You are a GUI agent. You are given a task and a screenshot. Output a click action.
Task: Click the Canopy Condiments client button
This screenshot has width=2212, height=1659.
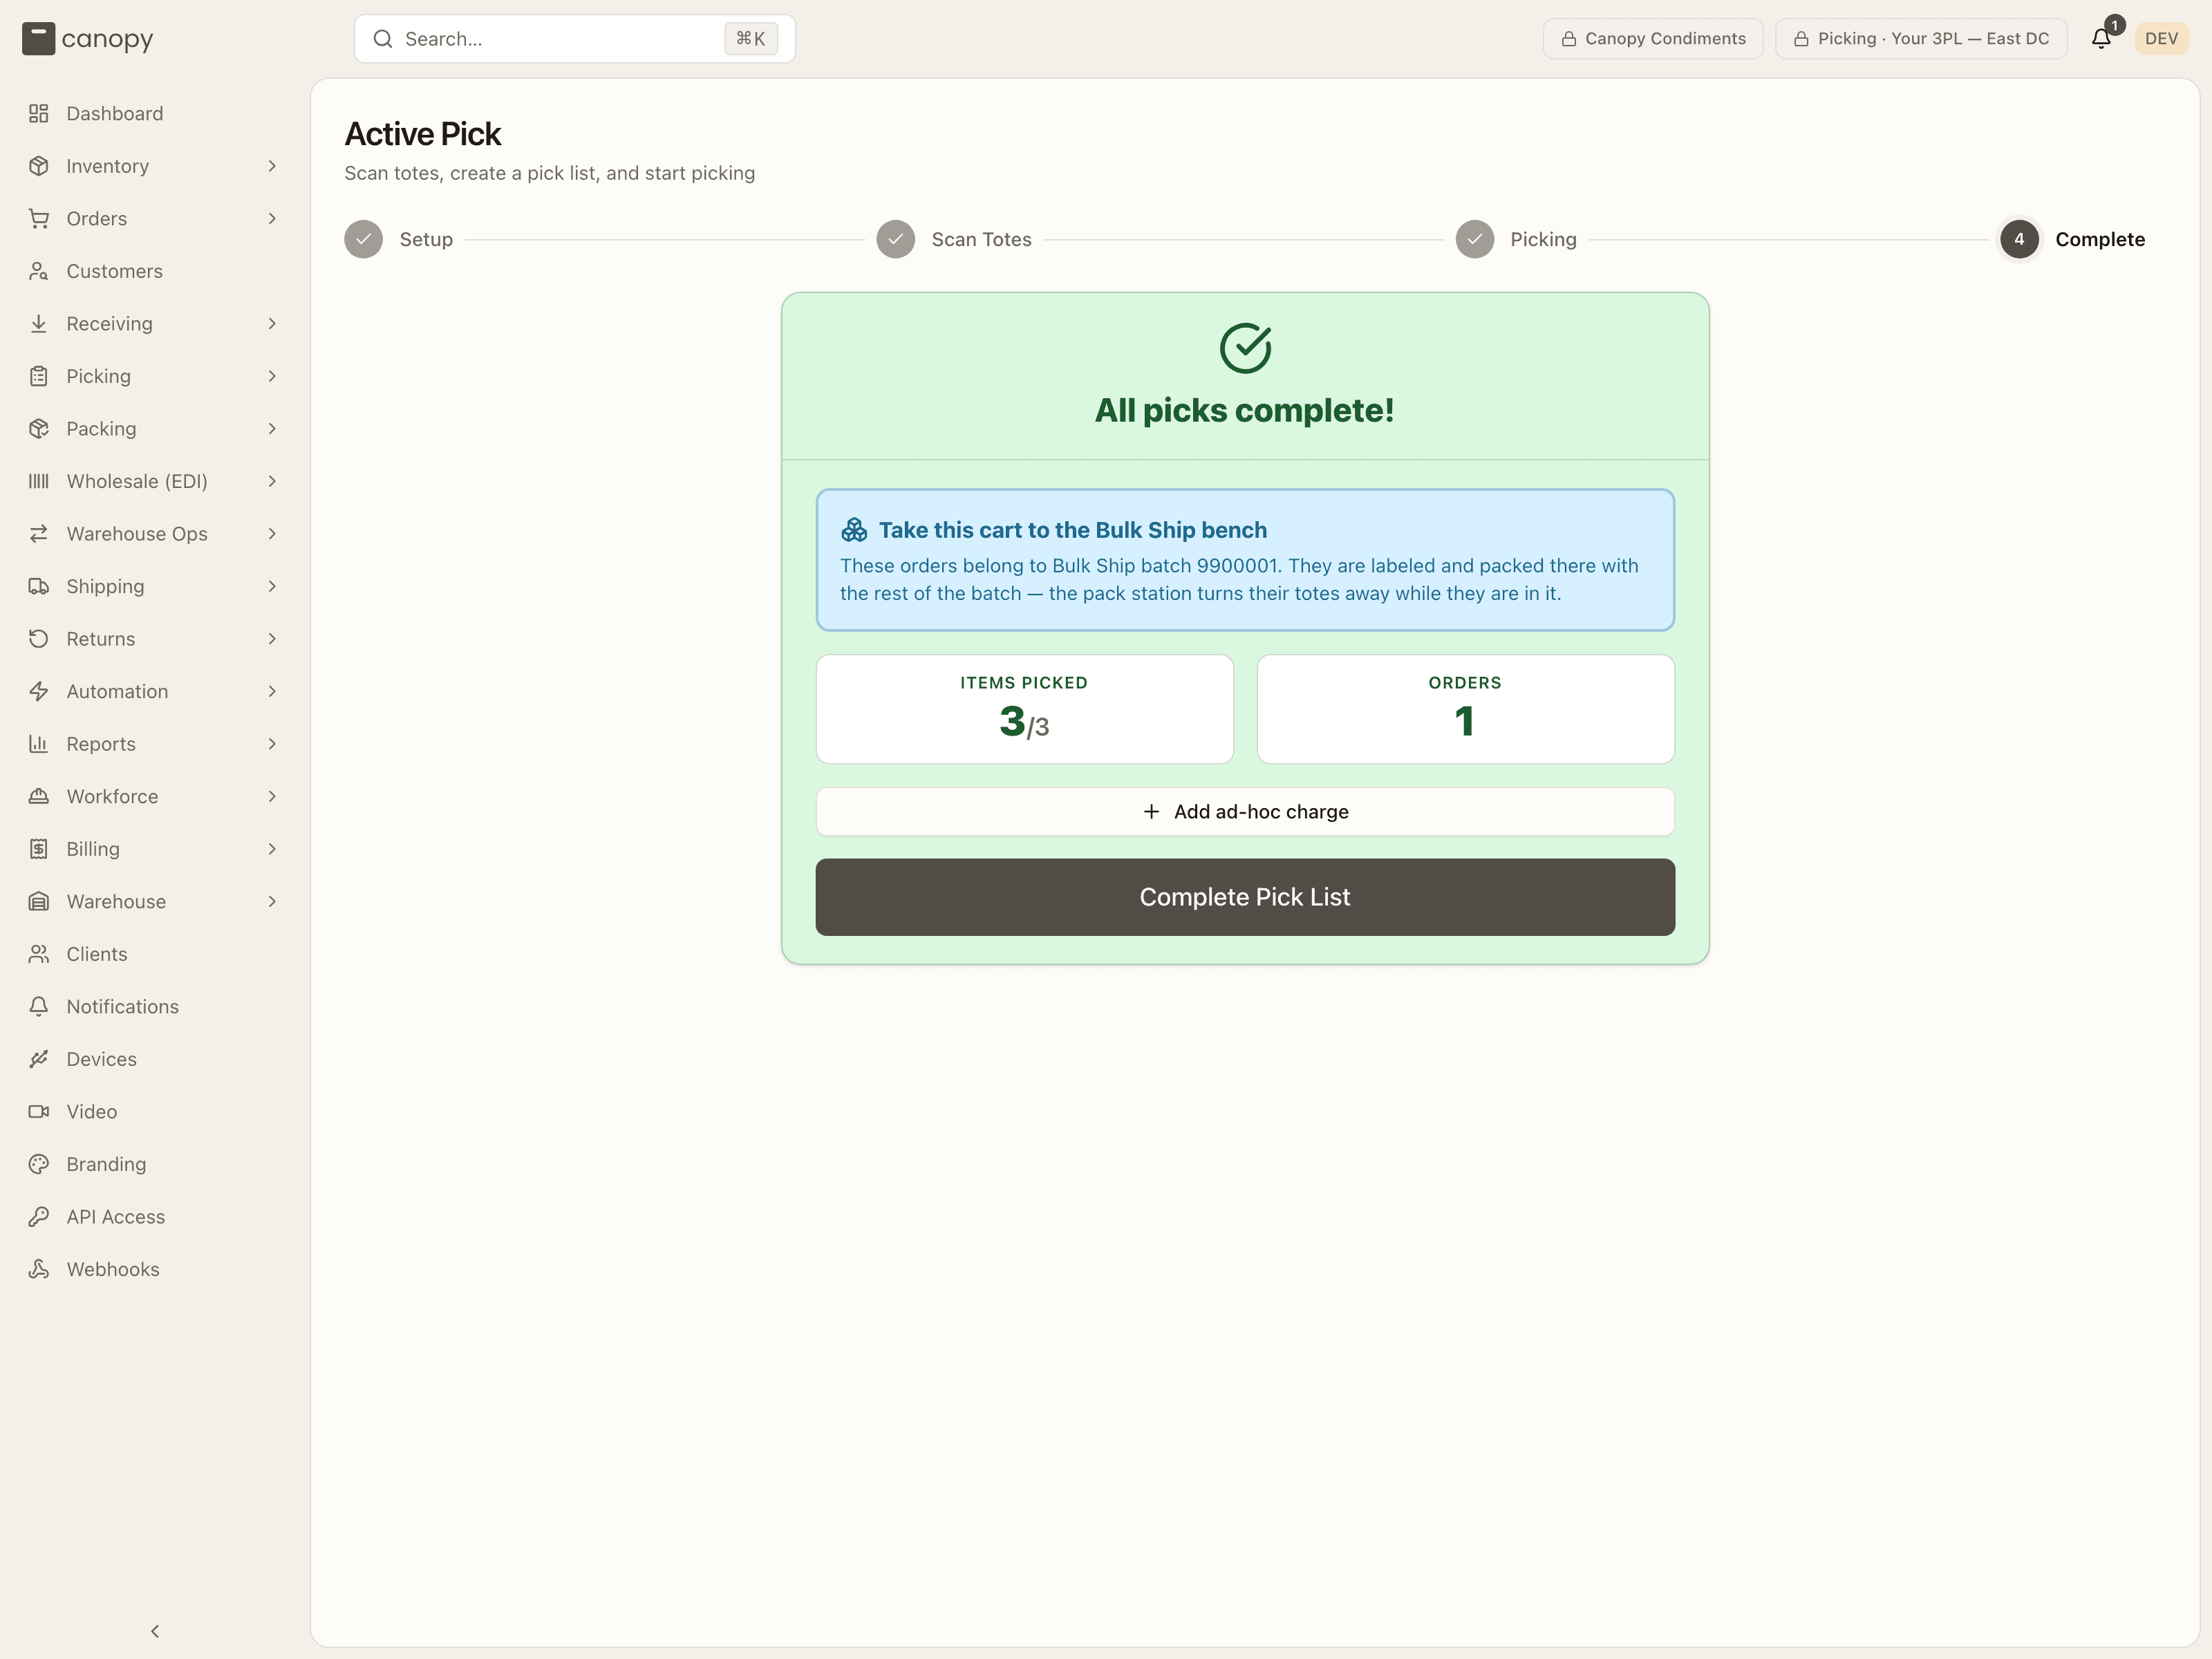(1653, 39)
